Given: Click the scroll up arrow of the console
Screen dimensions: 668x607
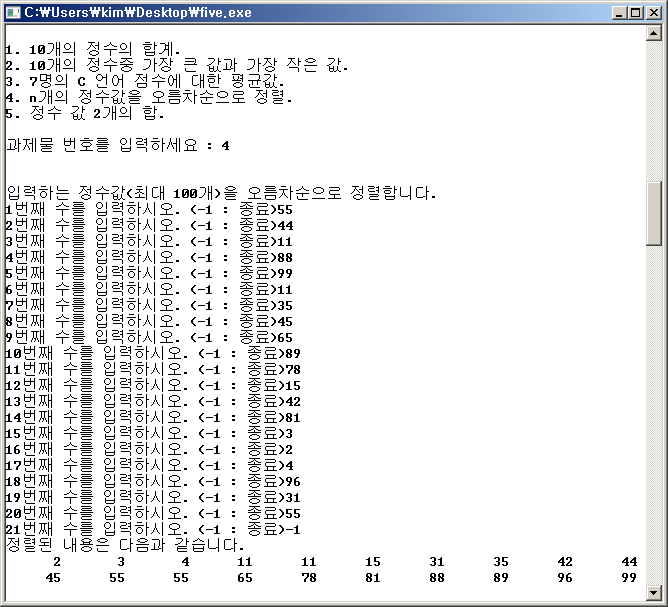Looking at the screenshot, I should click(x=653, y=33).
